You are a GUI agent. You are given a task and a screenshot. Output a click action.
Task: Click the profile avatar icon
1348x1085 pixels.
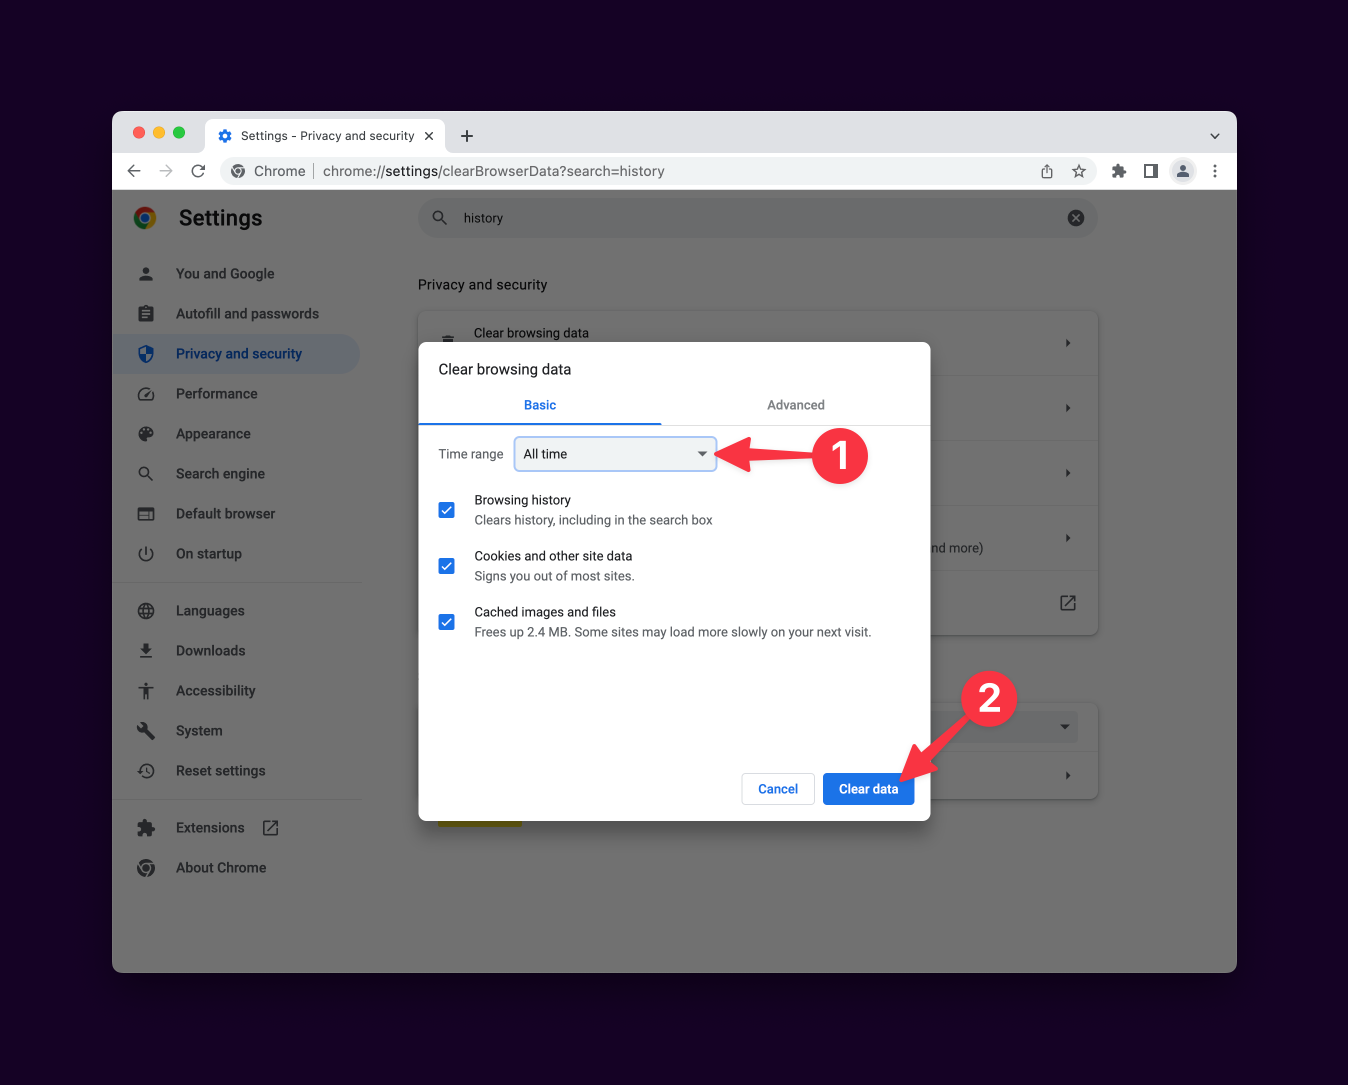pyautogui.click(x=1182, y=171)
